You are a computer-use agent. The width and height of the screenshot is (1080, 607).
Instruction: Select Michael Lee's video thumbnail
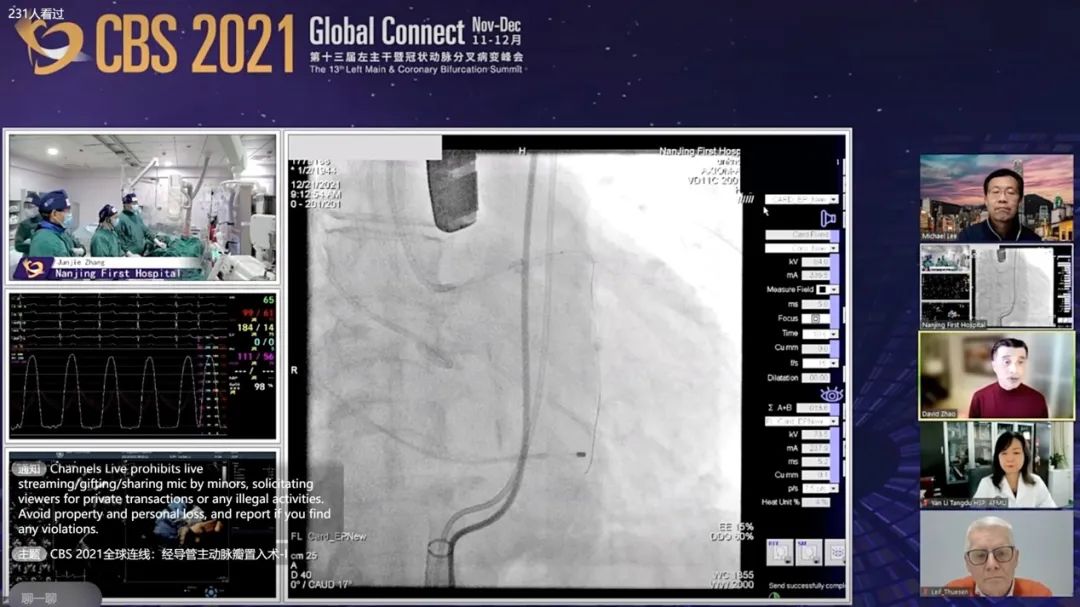pyautogui.click(x=996, y=198)
